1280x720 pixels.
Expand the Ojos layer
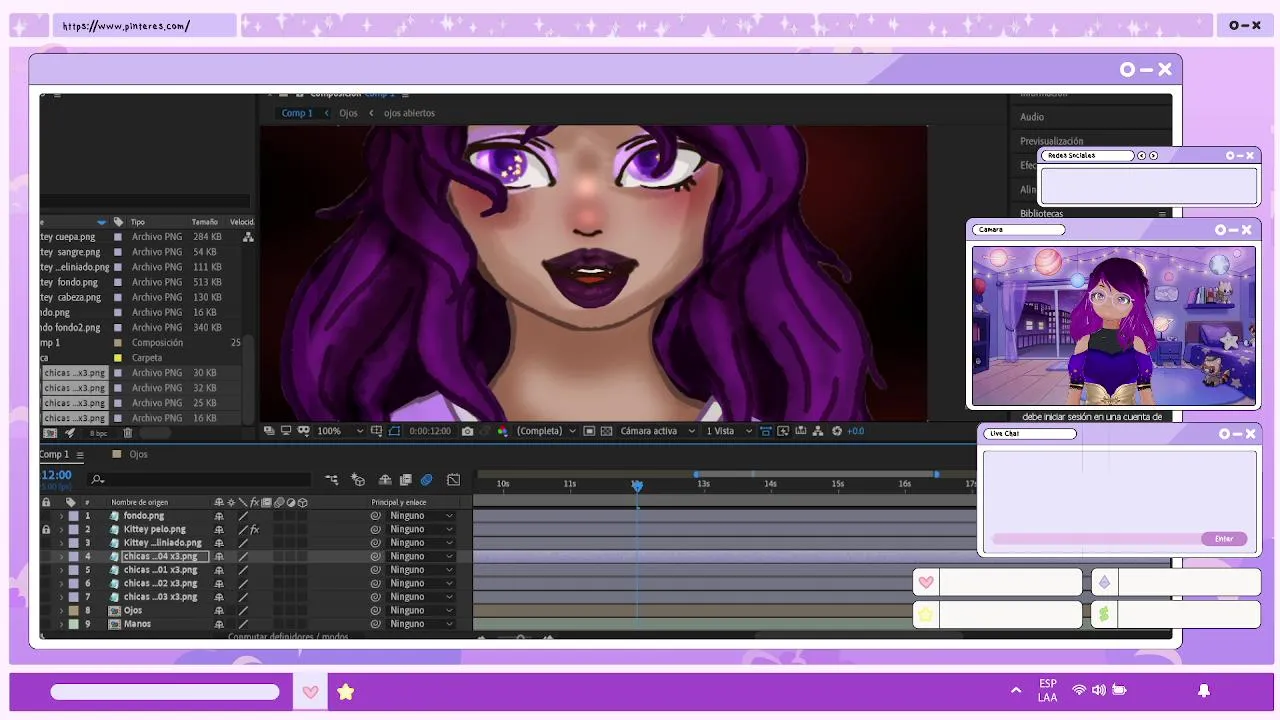pos(61,610)
